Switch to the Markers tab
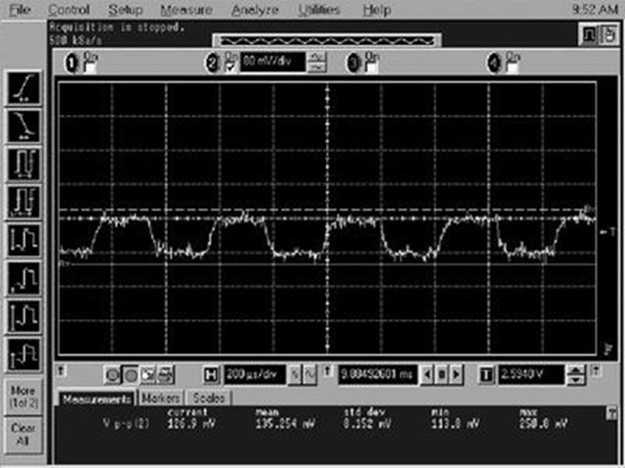625x468 pixels. [x=161, y=398]
